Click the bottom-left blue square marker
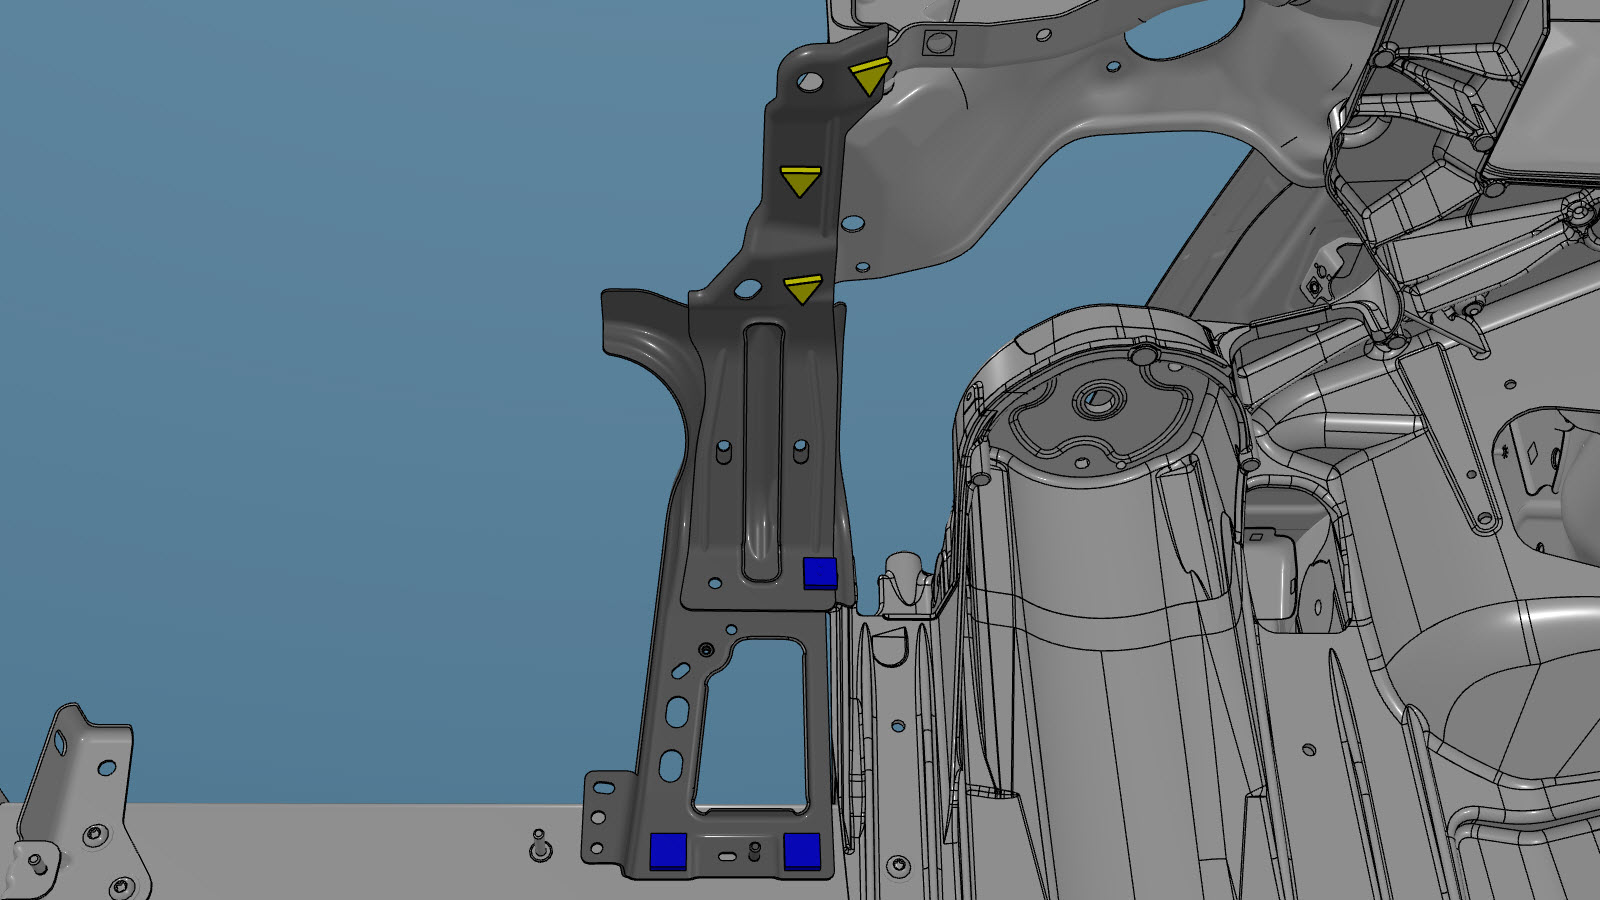The image size is (1600, 900). (668, 850)
